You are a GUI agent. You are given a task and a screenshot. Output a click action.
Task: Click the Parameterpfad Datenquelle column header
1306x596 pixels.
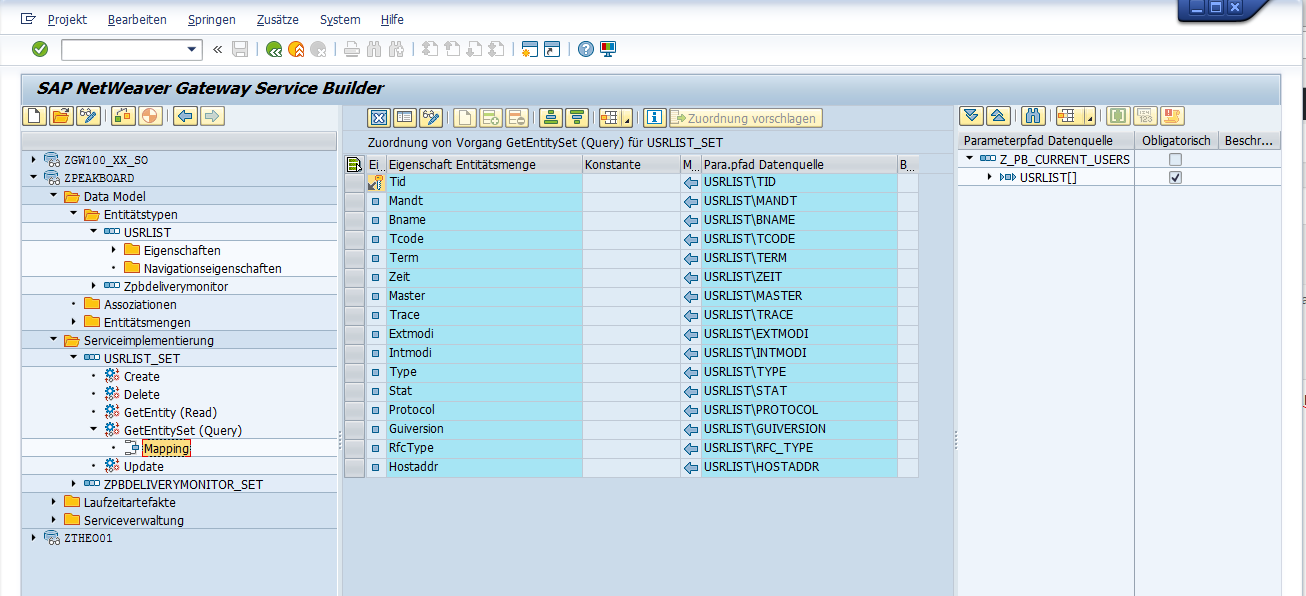point(1046,141)
